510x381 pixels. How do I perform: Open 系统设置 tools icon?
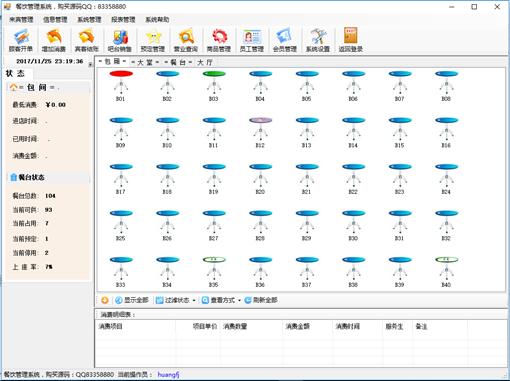318,40
